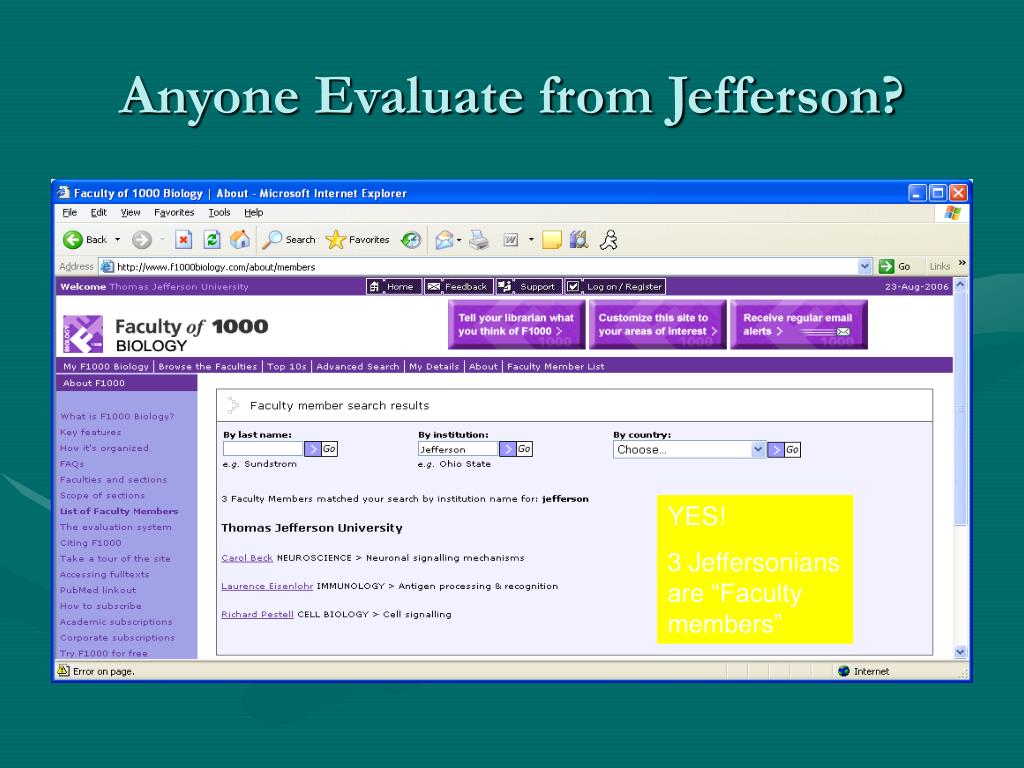
Task: Open dropdown arrow next to Word edit icon
Action: [531, 240]
